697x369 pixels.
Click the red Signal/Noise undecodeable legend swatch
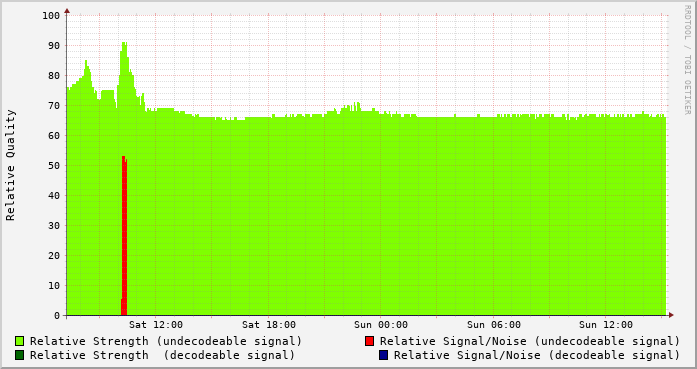coord(369,341)
